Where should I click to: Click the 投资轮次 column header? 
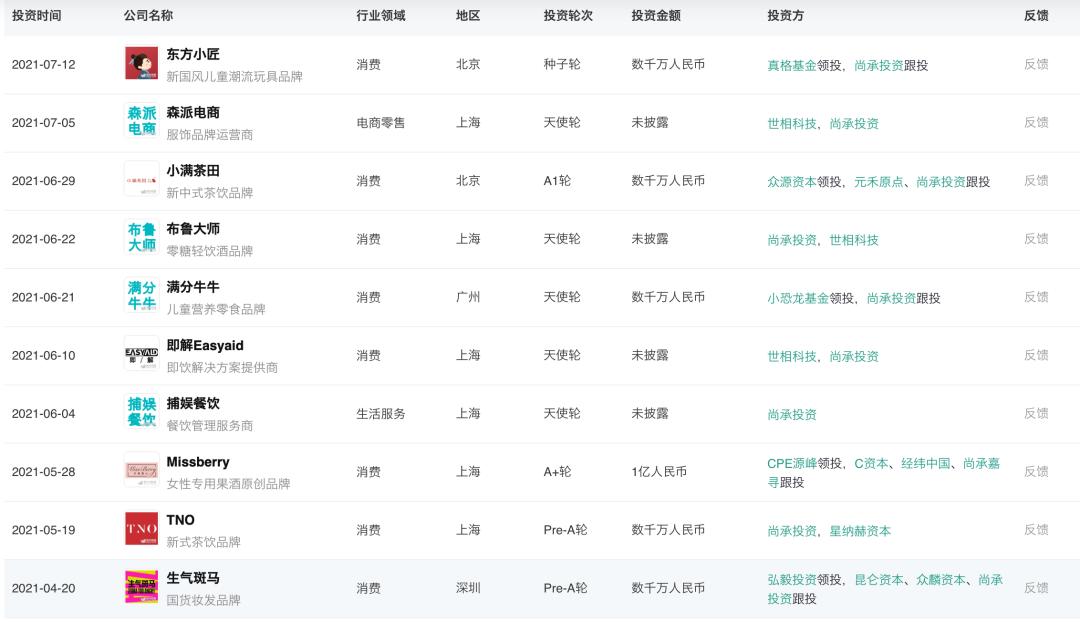(x=568, y=16)
